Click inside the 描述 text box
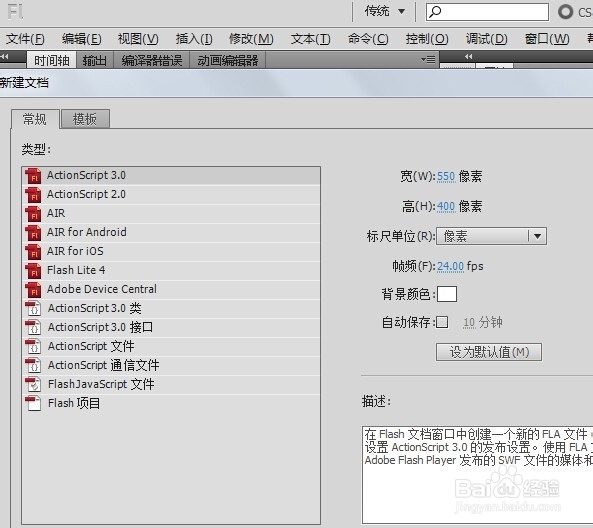The image size is (593, 528). pyautogui.click(x=477, y=475)
